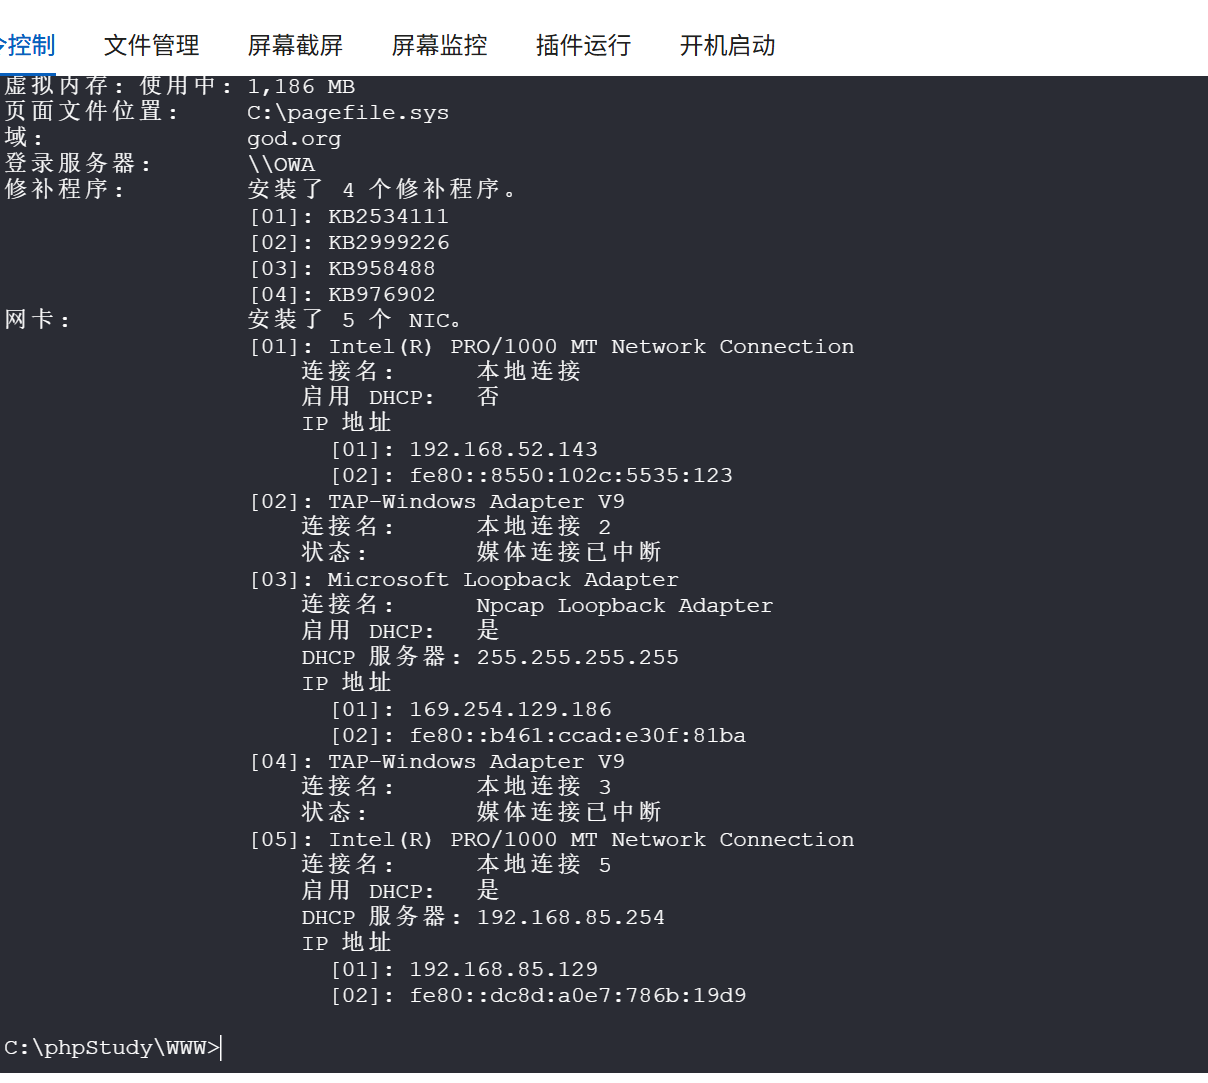
Task: Click the pagefile path C:\pagefile.sys
Action: (x=348, y=113)
